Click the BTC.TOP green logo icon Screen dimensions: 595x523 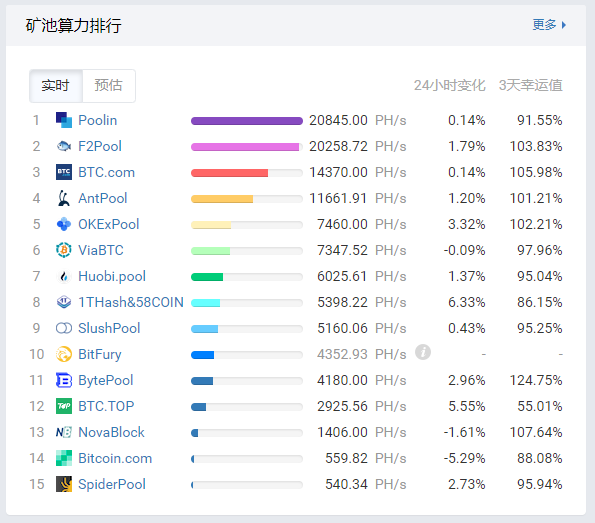tap(64, 406)
